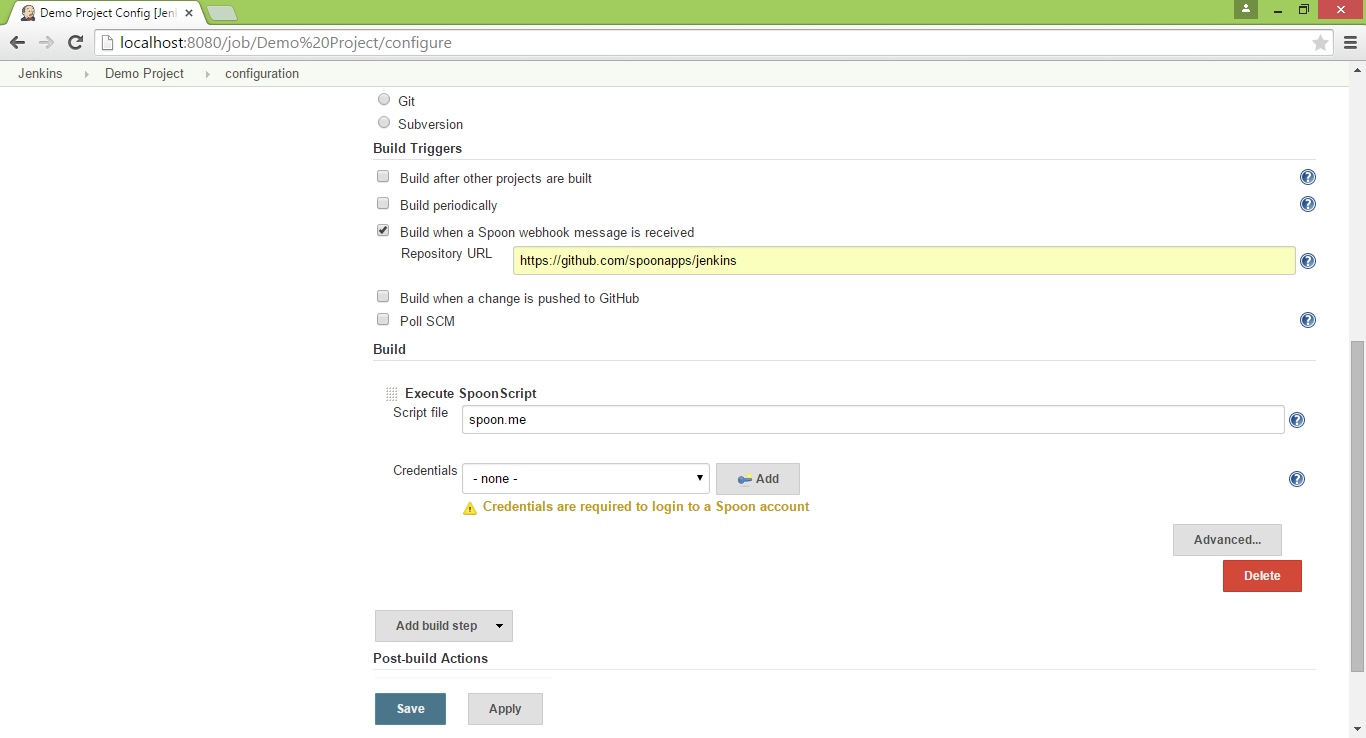Switch to Demo Project Config browser tab

tap(107, 13)
